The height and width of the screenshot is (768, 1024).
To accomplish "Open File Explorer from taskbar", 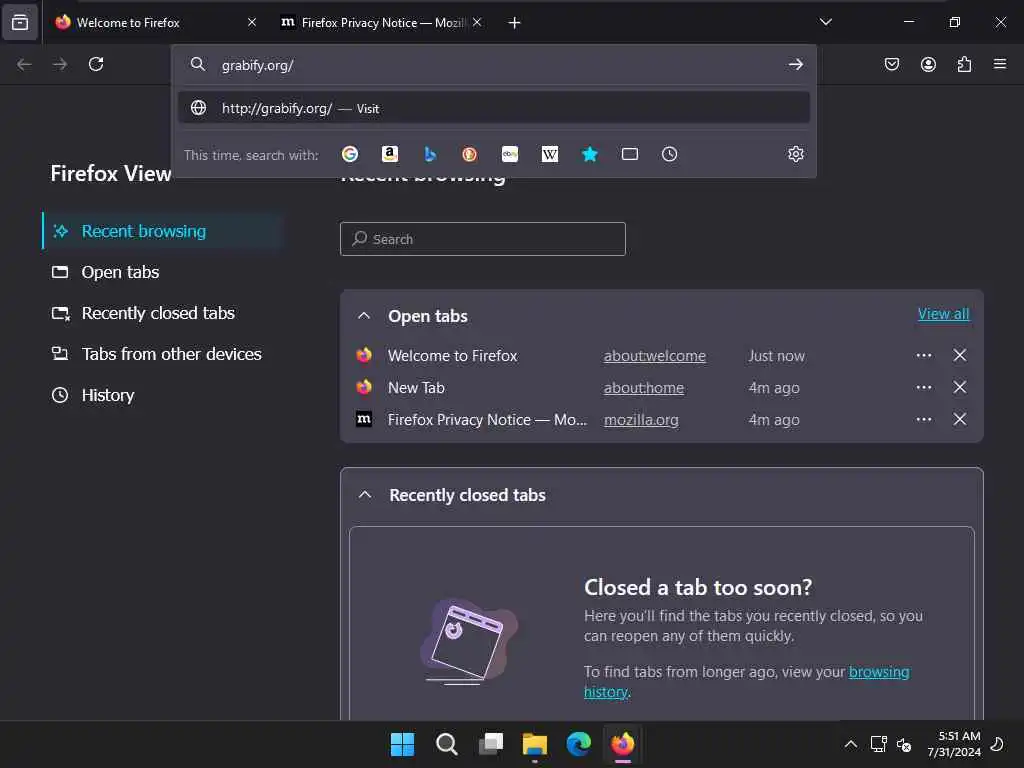I will (x=535, y=744).
